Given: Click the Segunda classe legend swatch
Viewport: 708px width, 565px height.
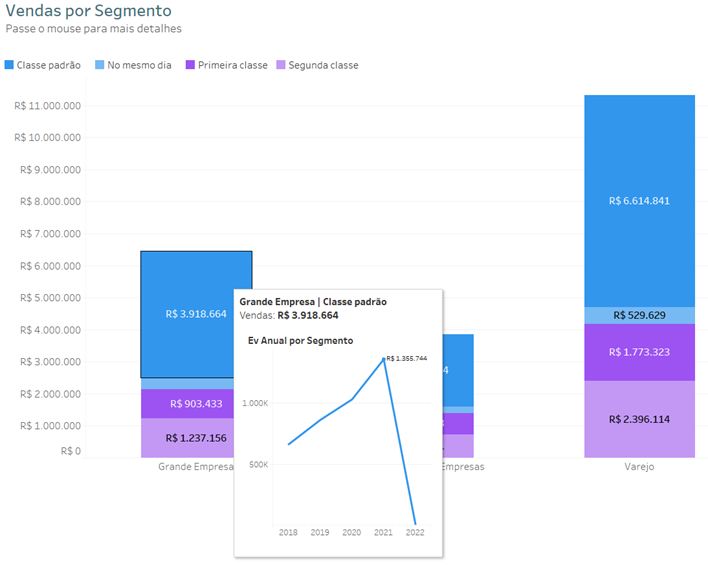Looking at the screenshot, I should [281, 65].
